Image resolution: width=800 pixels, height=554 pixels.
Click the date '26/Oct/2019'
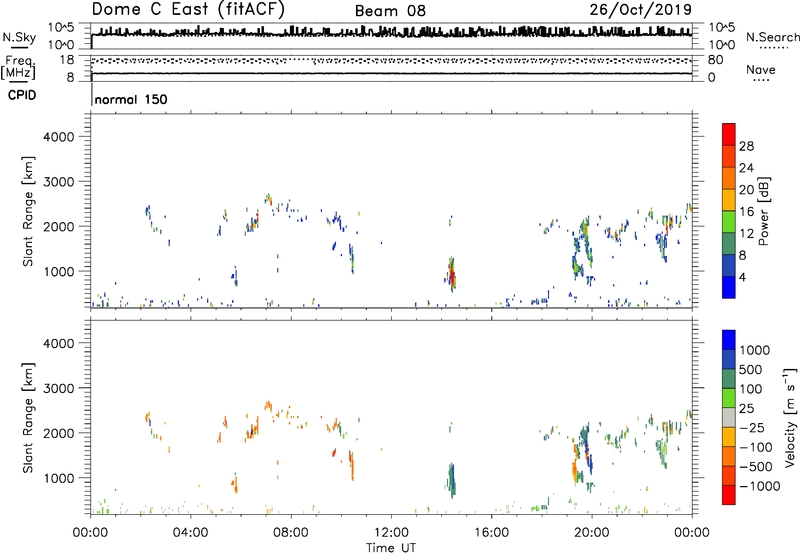[x=641, y=10]
